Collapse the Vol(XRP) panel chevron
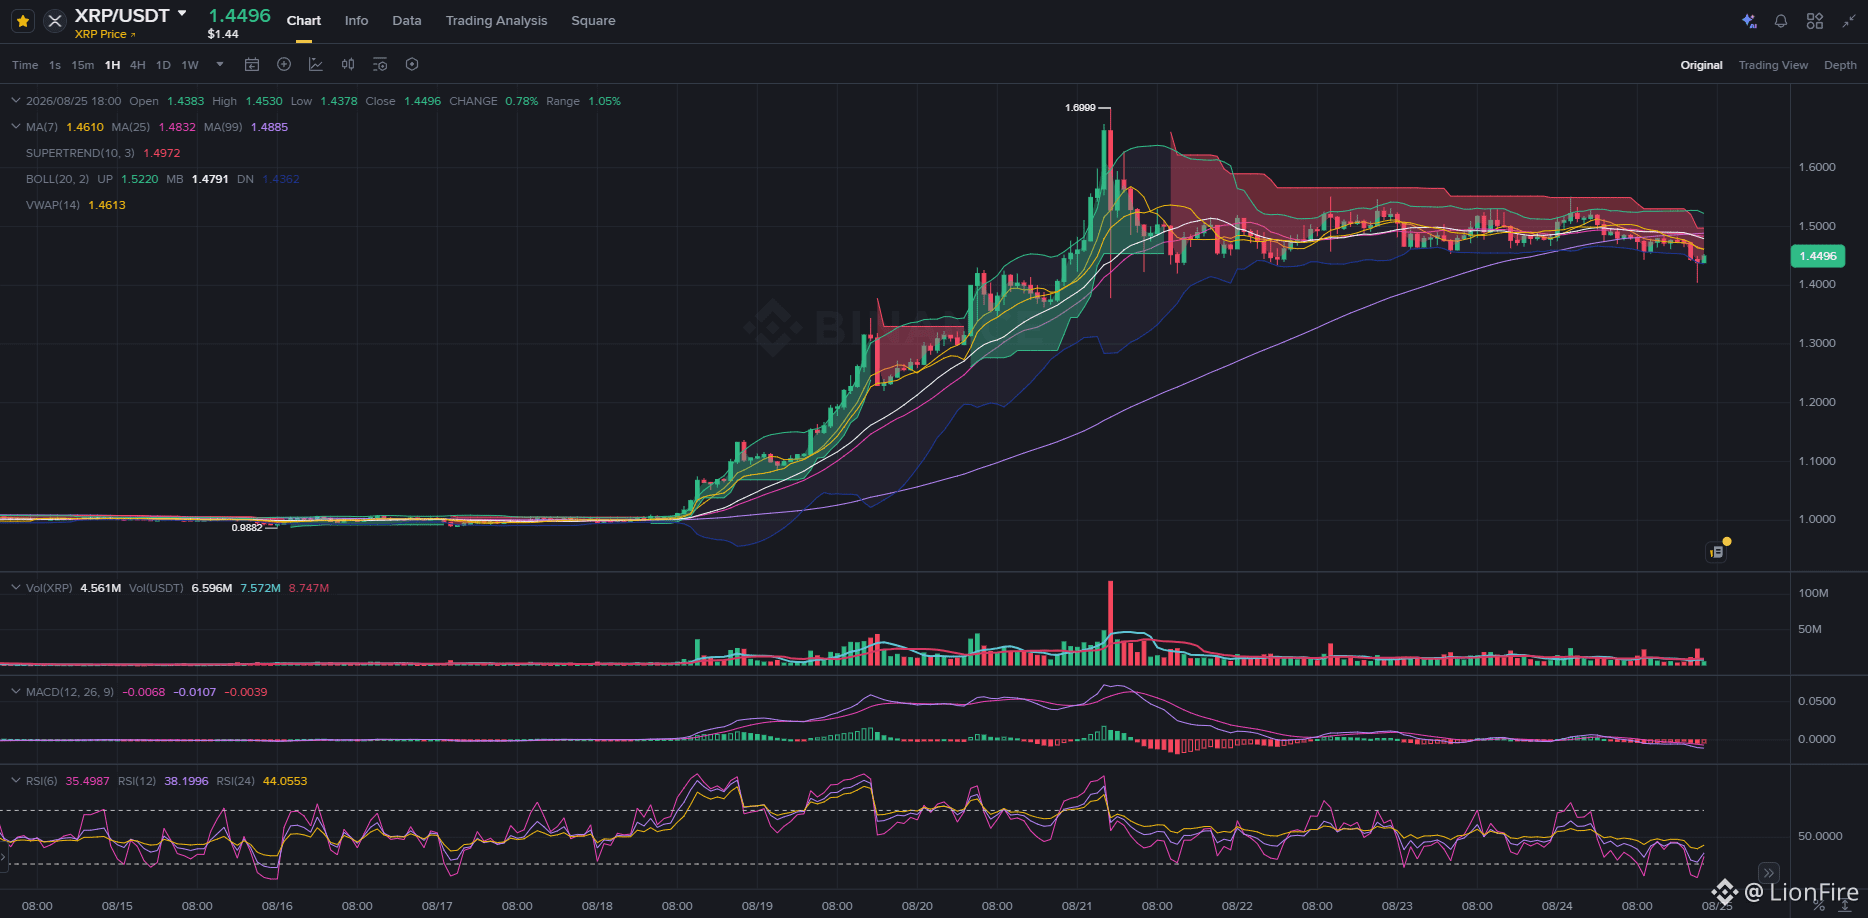Viewport: 1868px width, 918px height. [x=15, y=588]
